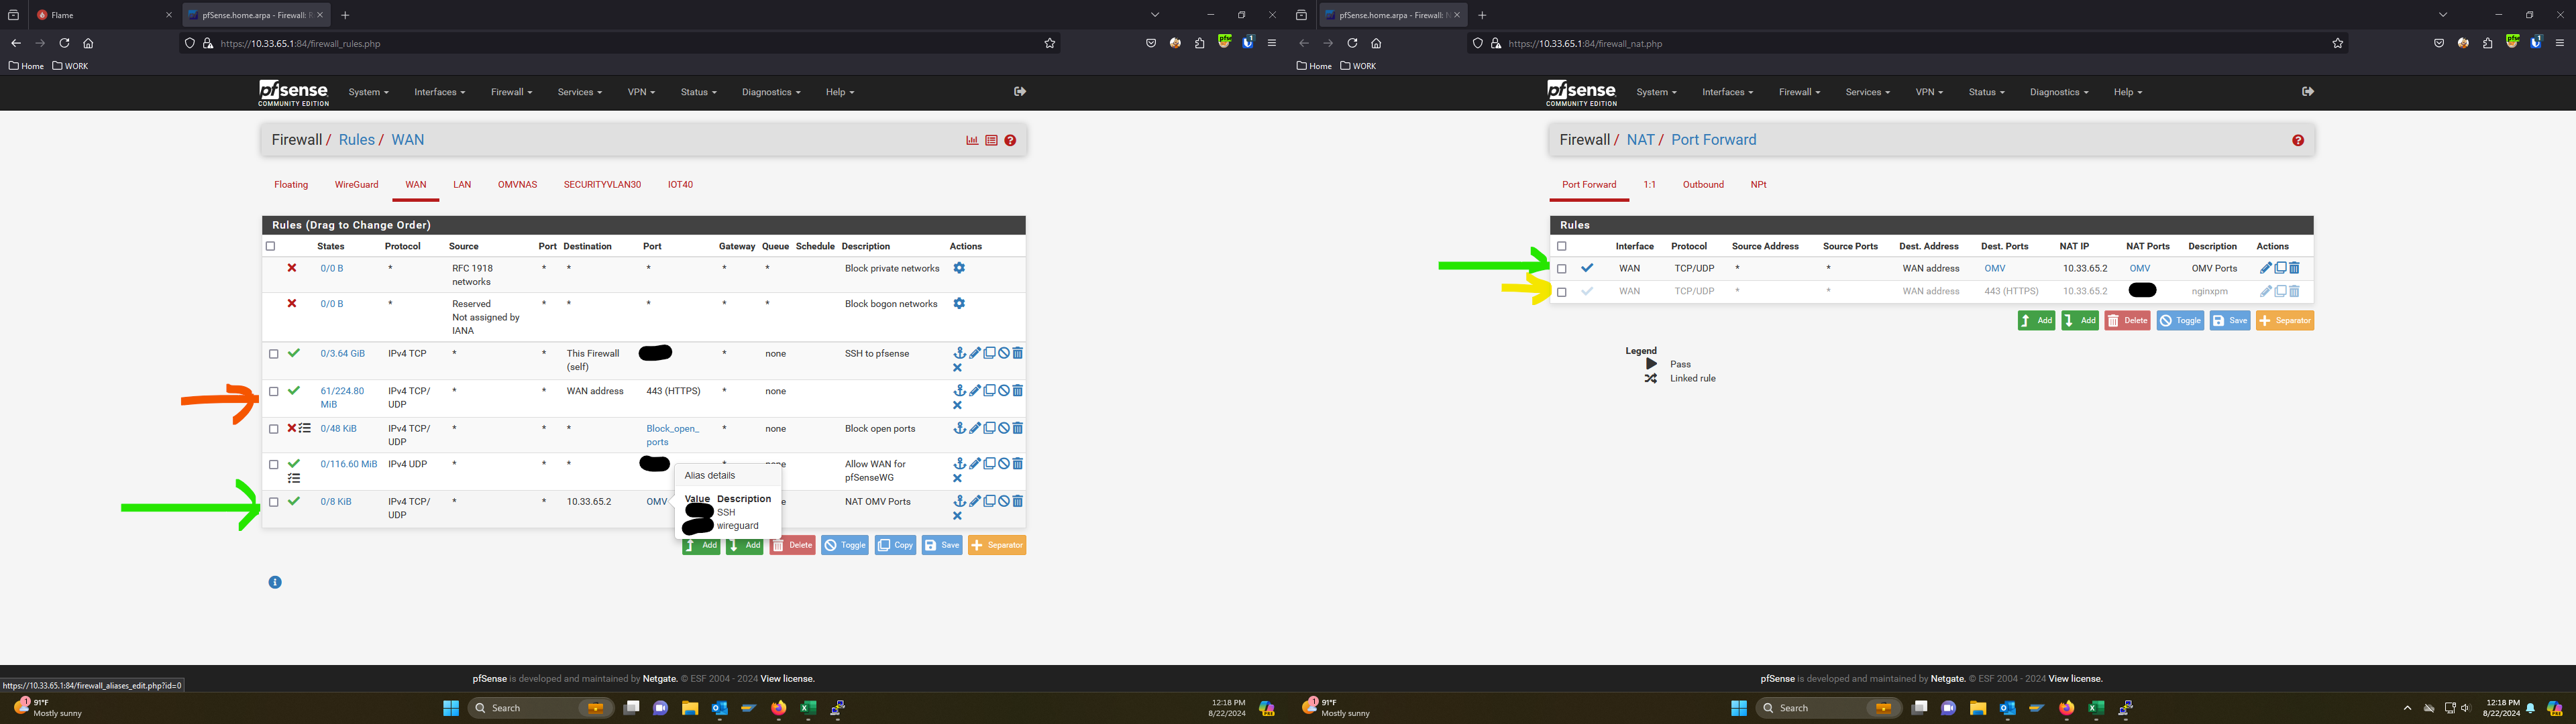Open System menu in left window
2576x724 pixels.
click(x=368, y=92)
